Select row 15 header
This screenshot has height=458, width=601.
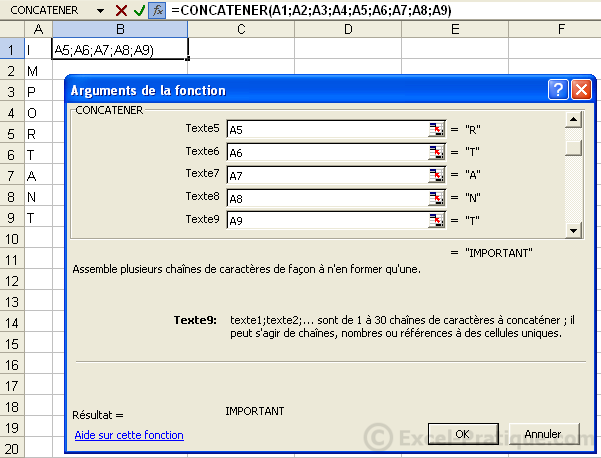(12, 344)
